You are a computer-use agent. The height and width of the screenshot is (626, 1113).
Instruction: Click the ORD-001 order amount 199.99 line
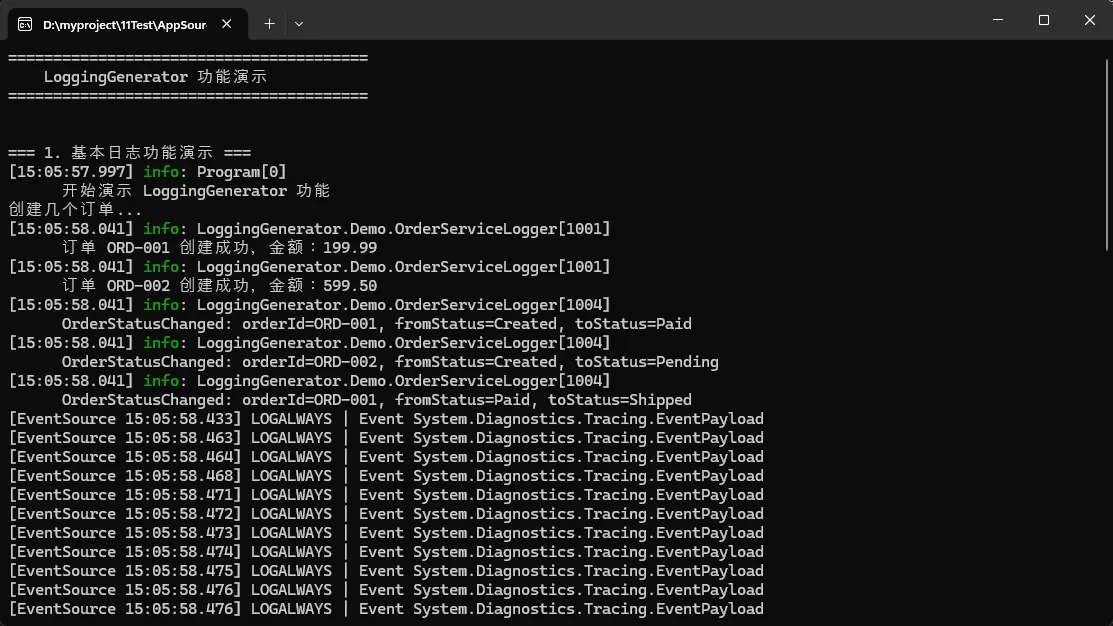pyautogui.click(x=219, y=248)
